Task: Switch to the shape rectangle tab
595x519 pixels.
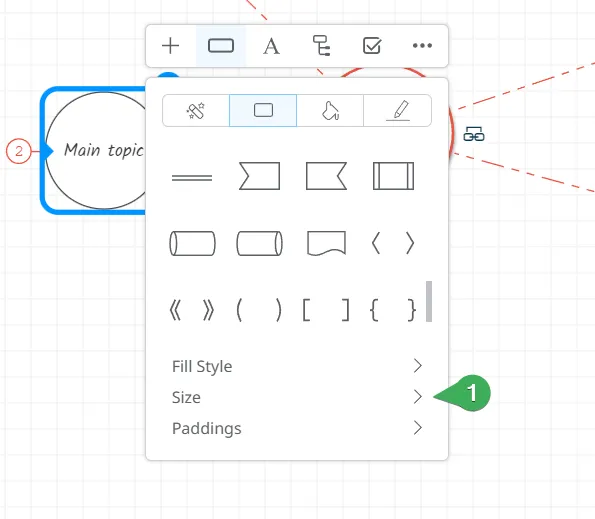Action: pos(263,110)
